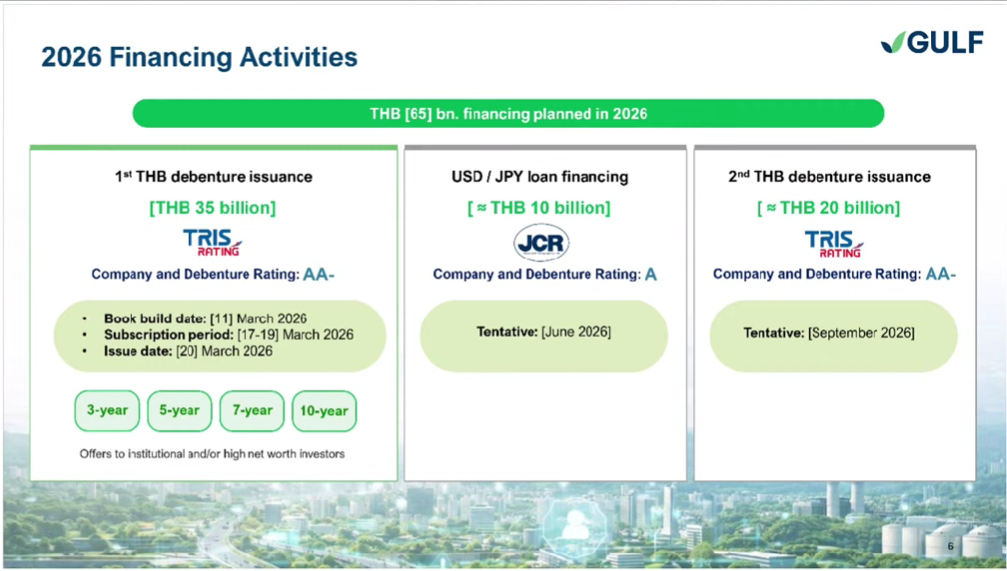Click the JCR logo in the loan financing card
Image resolution: width=1007 pixels, height=571 pixels.
(x=541, y=243)
